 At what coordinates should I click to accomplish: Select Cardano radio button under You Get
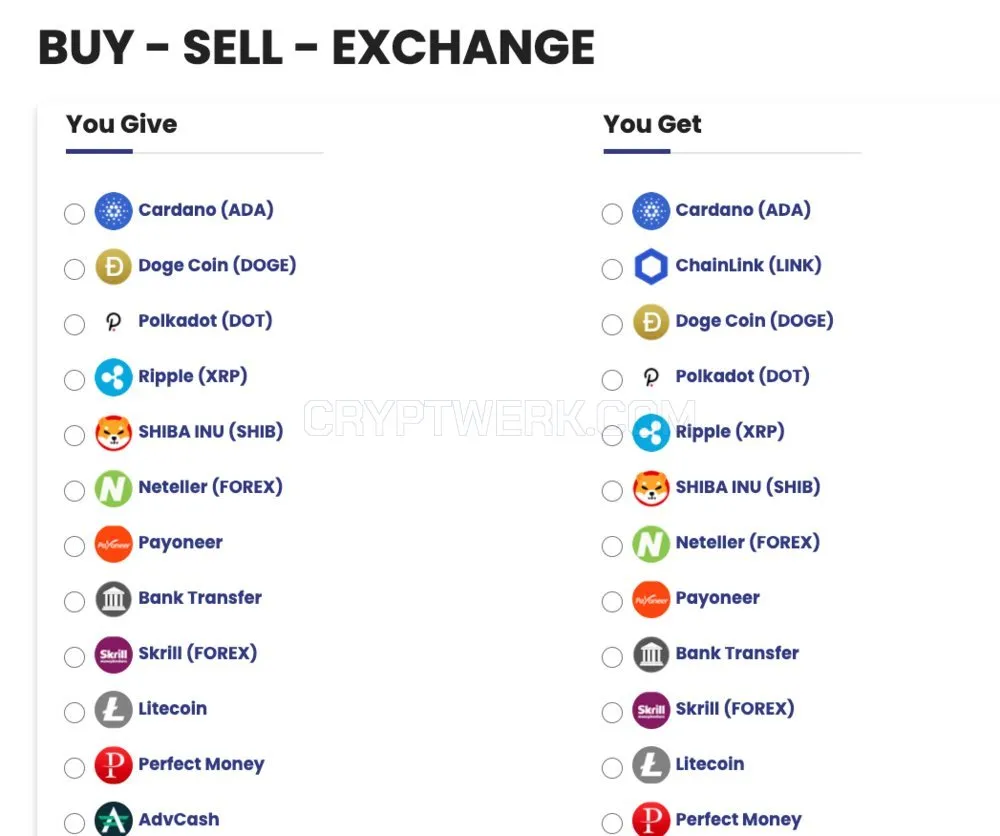click(x=612, y=214)
